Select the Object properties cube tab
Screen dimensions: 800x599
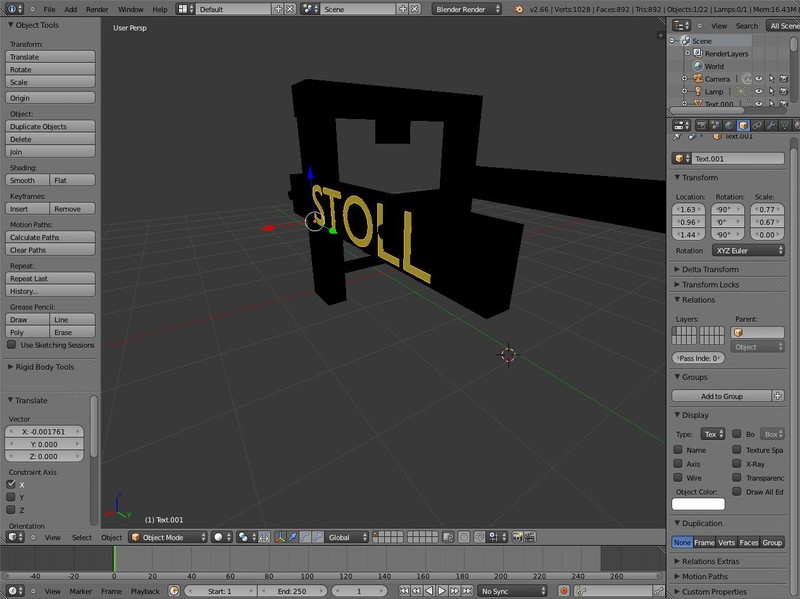point(743,125)
